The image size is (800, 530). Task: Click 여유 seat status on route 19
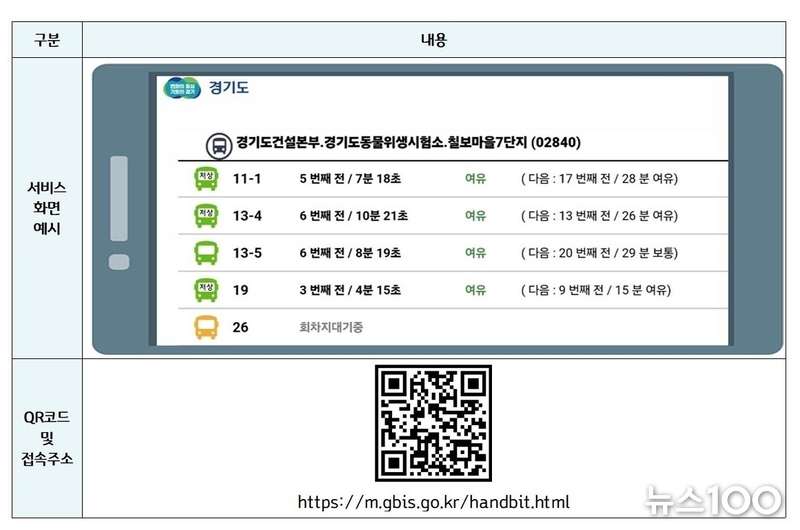(x=475, y=290)
